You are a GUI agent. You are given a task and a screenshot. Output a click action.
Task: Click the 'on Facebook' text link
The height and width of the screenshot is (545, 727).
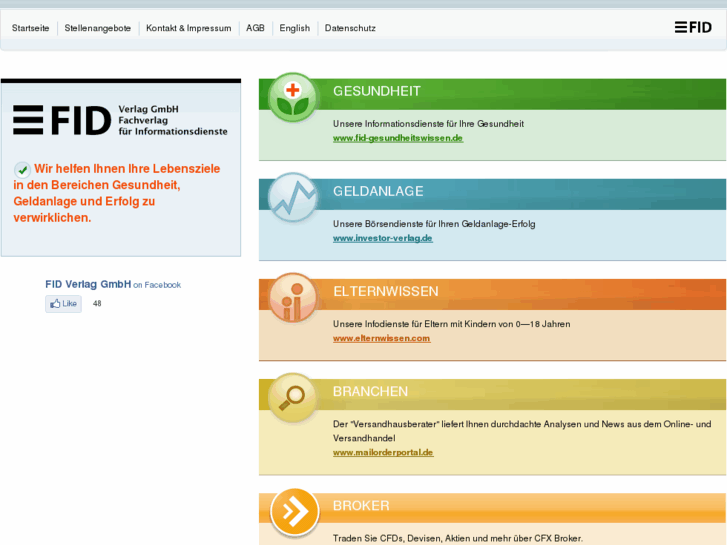pos(157,285)
